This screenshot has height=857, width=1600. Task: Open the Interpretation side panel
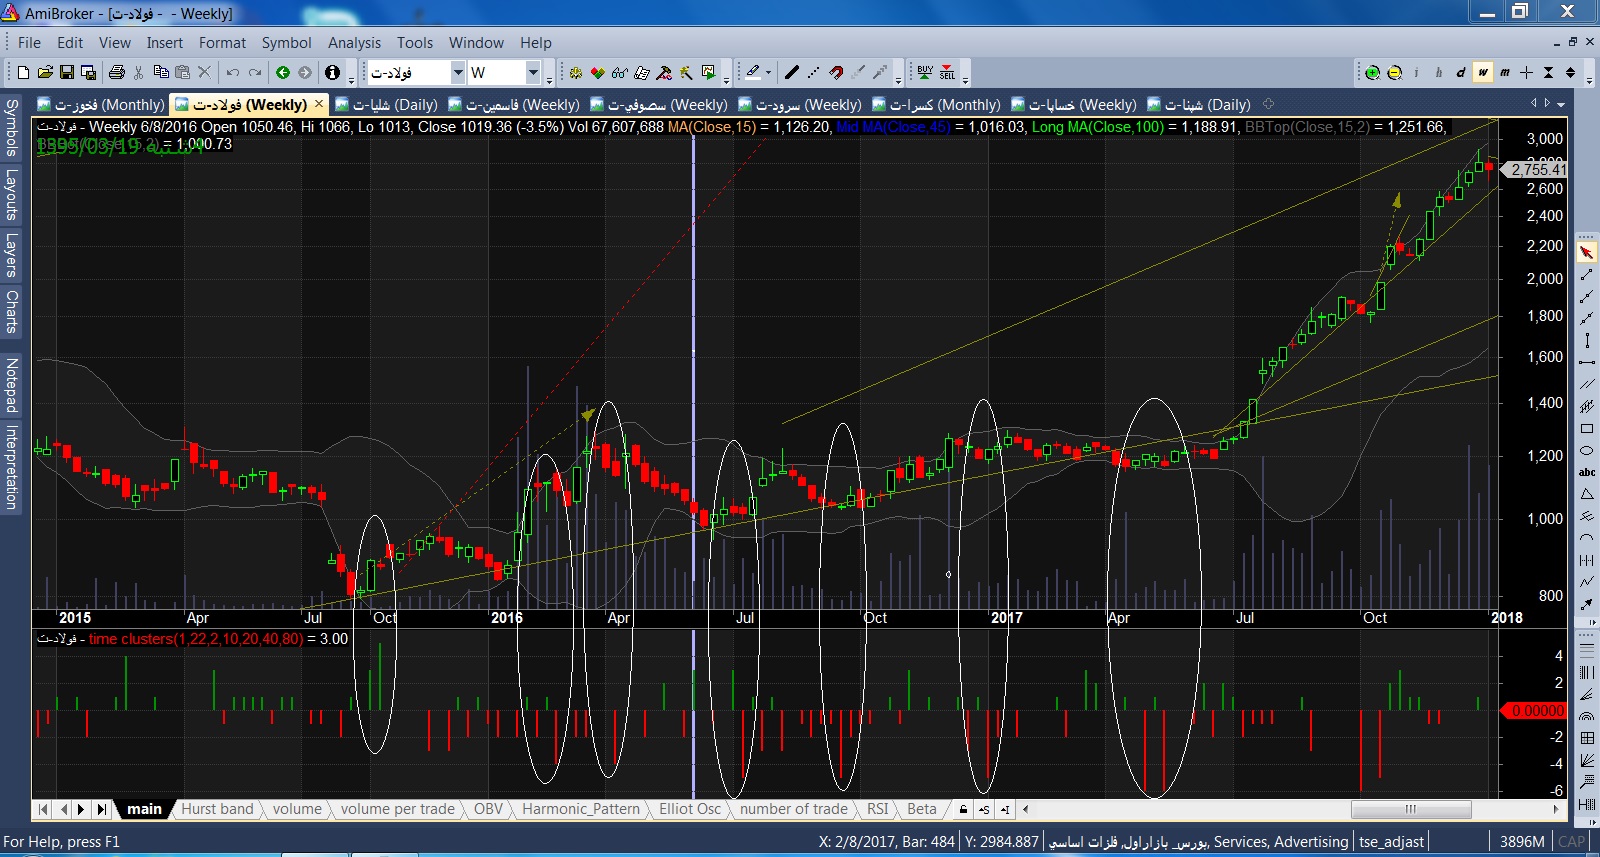click(x=12, y=467)
